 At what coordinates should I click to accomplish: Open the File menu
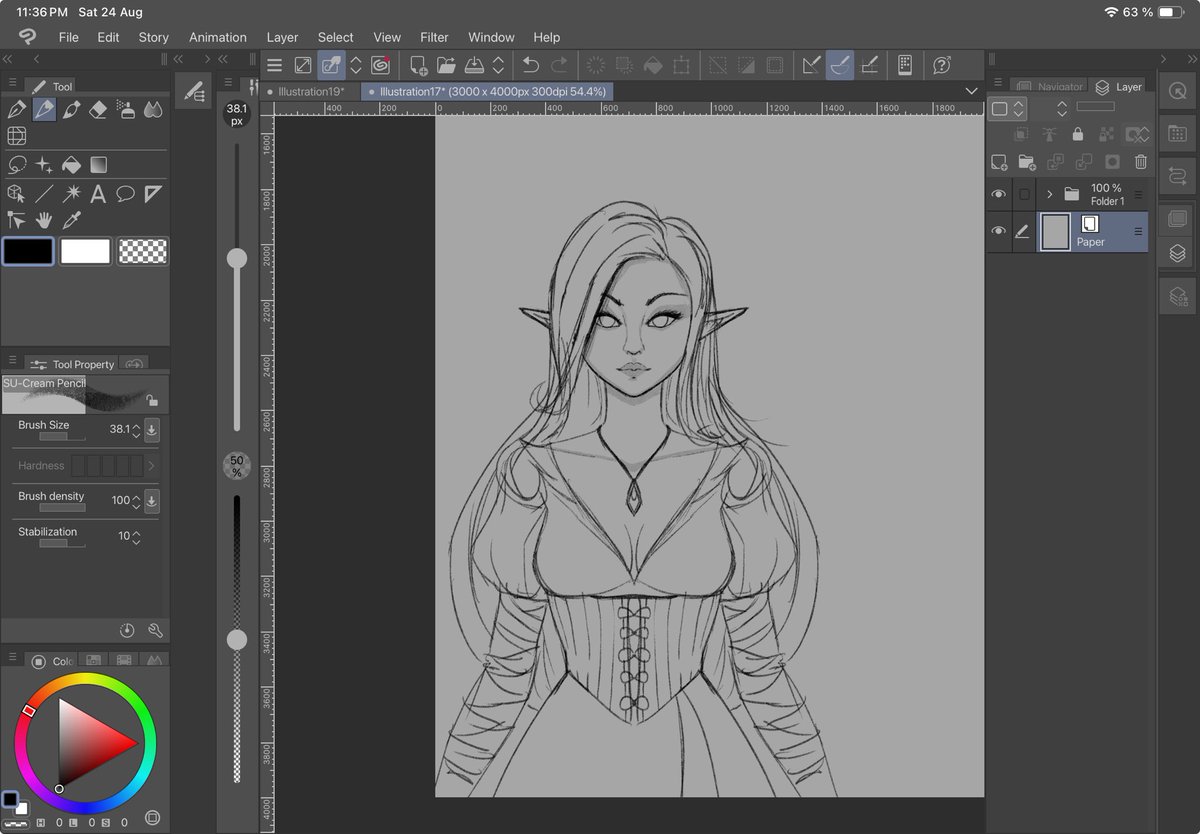pyautogui.click(x=68, y=37)
